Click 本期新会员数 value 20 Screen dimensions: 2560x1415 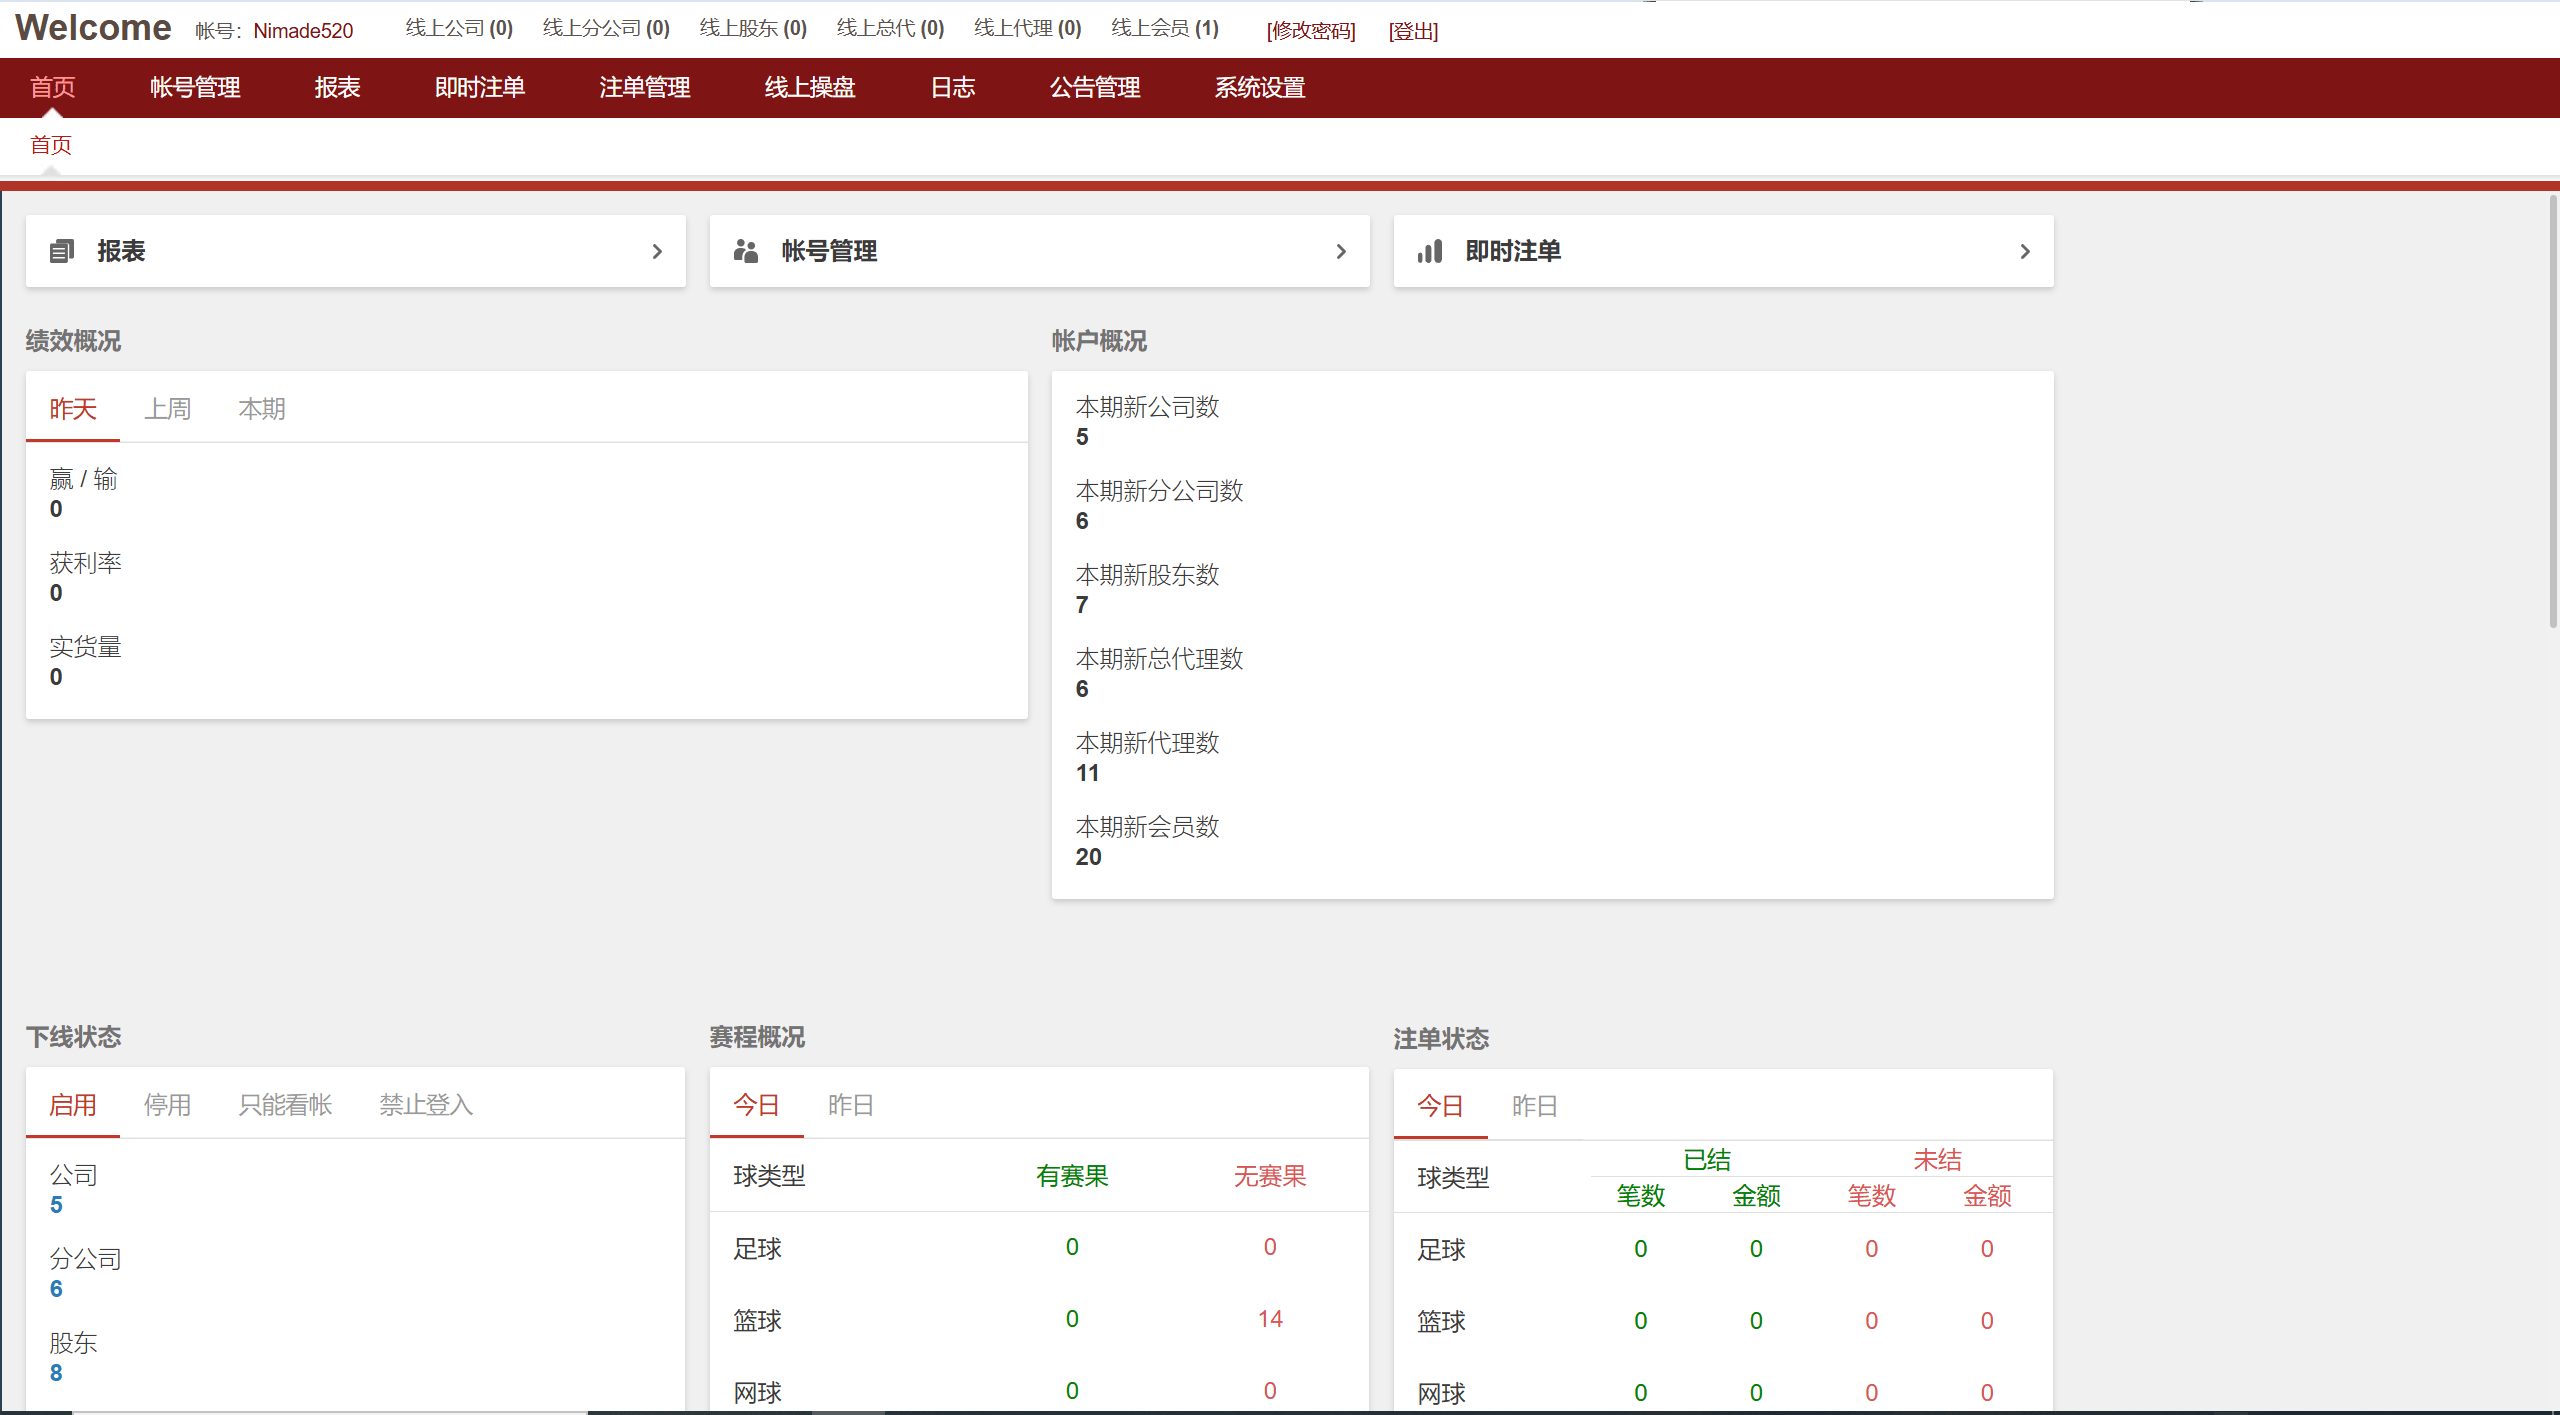pyautogui.click(x=1088, y=857)
